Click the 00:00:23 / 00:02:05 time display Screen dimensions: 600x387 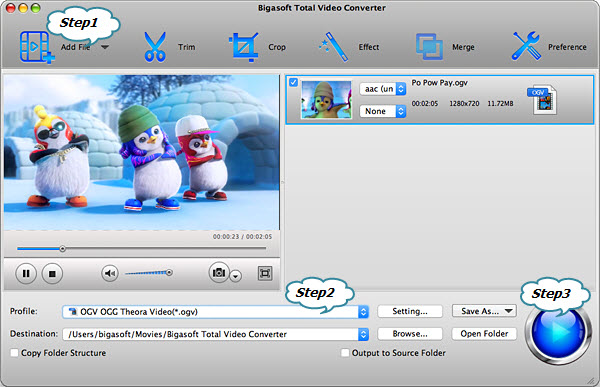coord(242,237)
